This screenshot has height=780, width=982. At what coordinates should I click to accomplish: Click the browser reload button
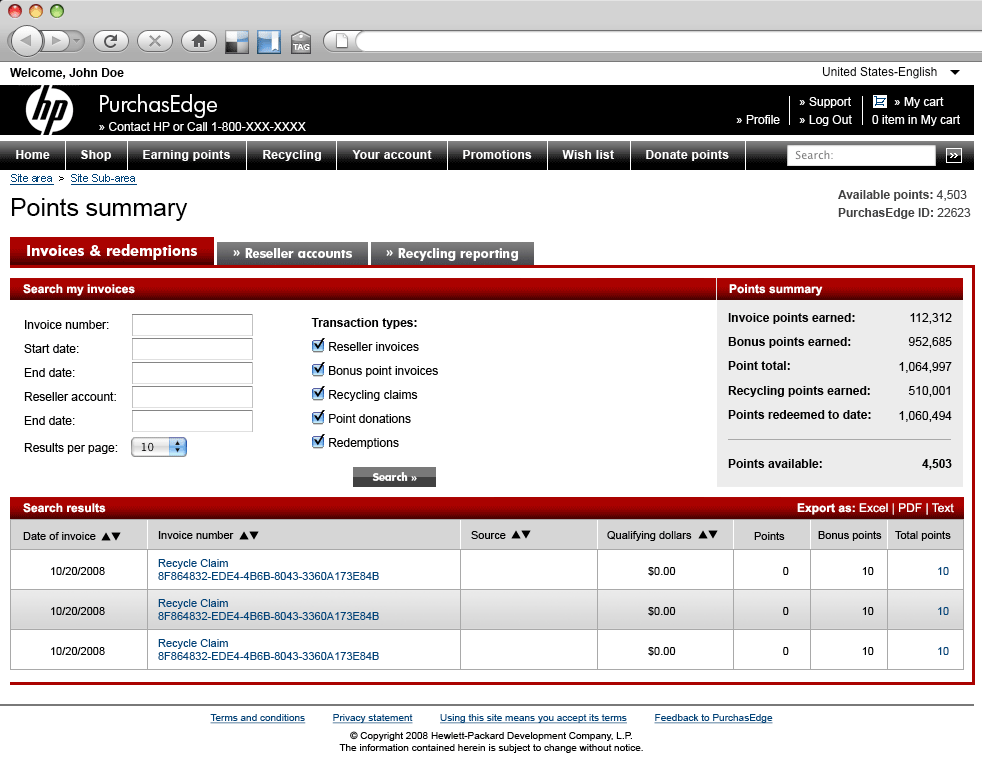tap(110, 41)
